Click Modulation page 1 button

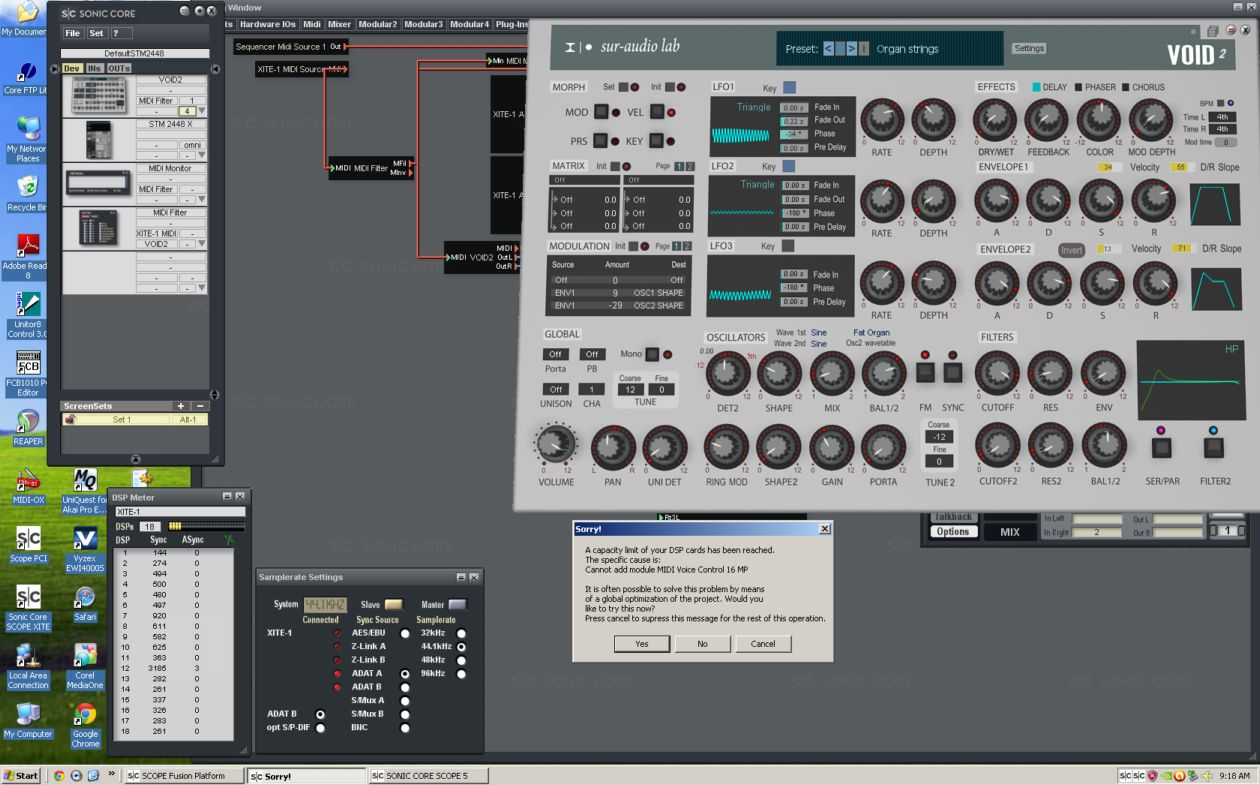[x=679, y=246]
